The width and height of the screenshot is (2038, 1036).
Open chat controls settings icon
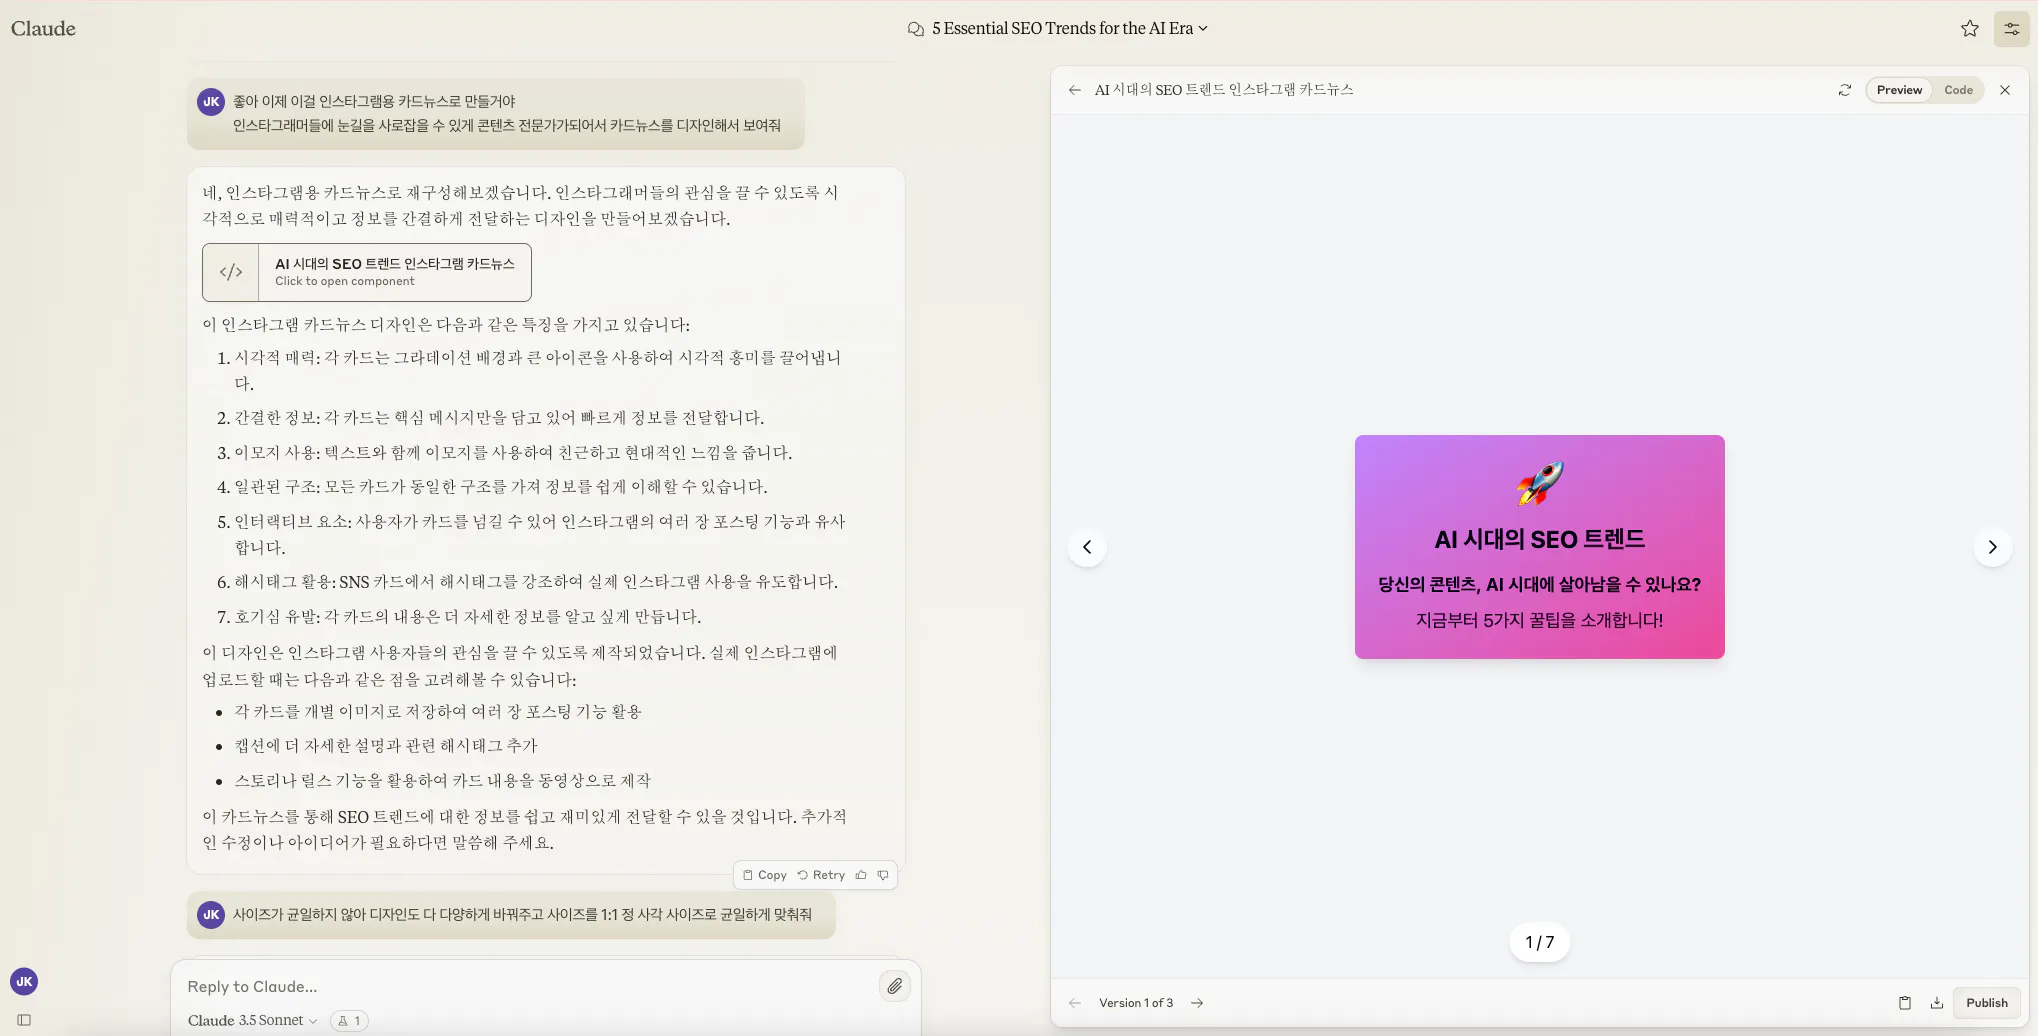(x=2011, y=29)
